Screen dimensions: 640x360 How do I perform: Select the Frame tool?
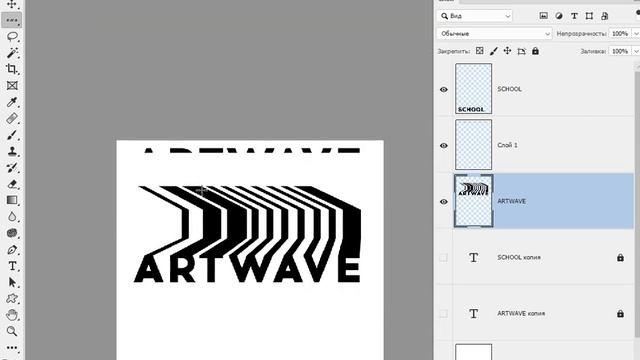(x=12, y=85)
